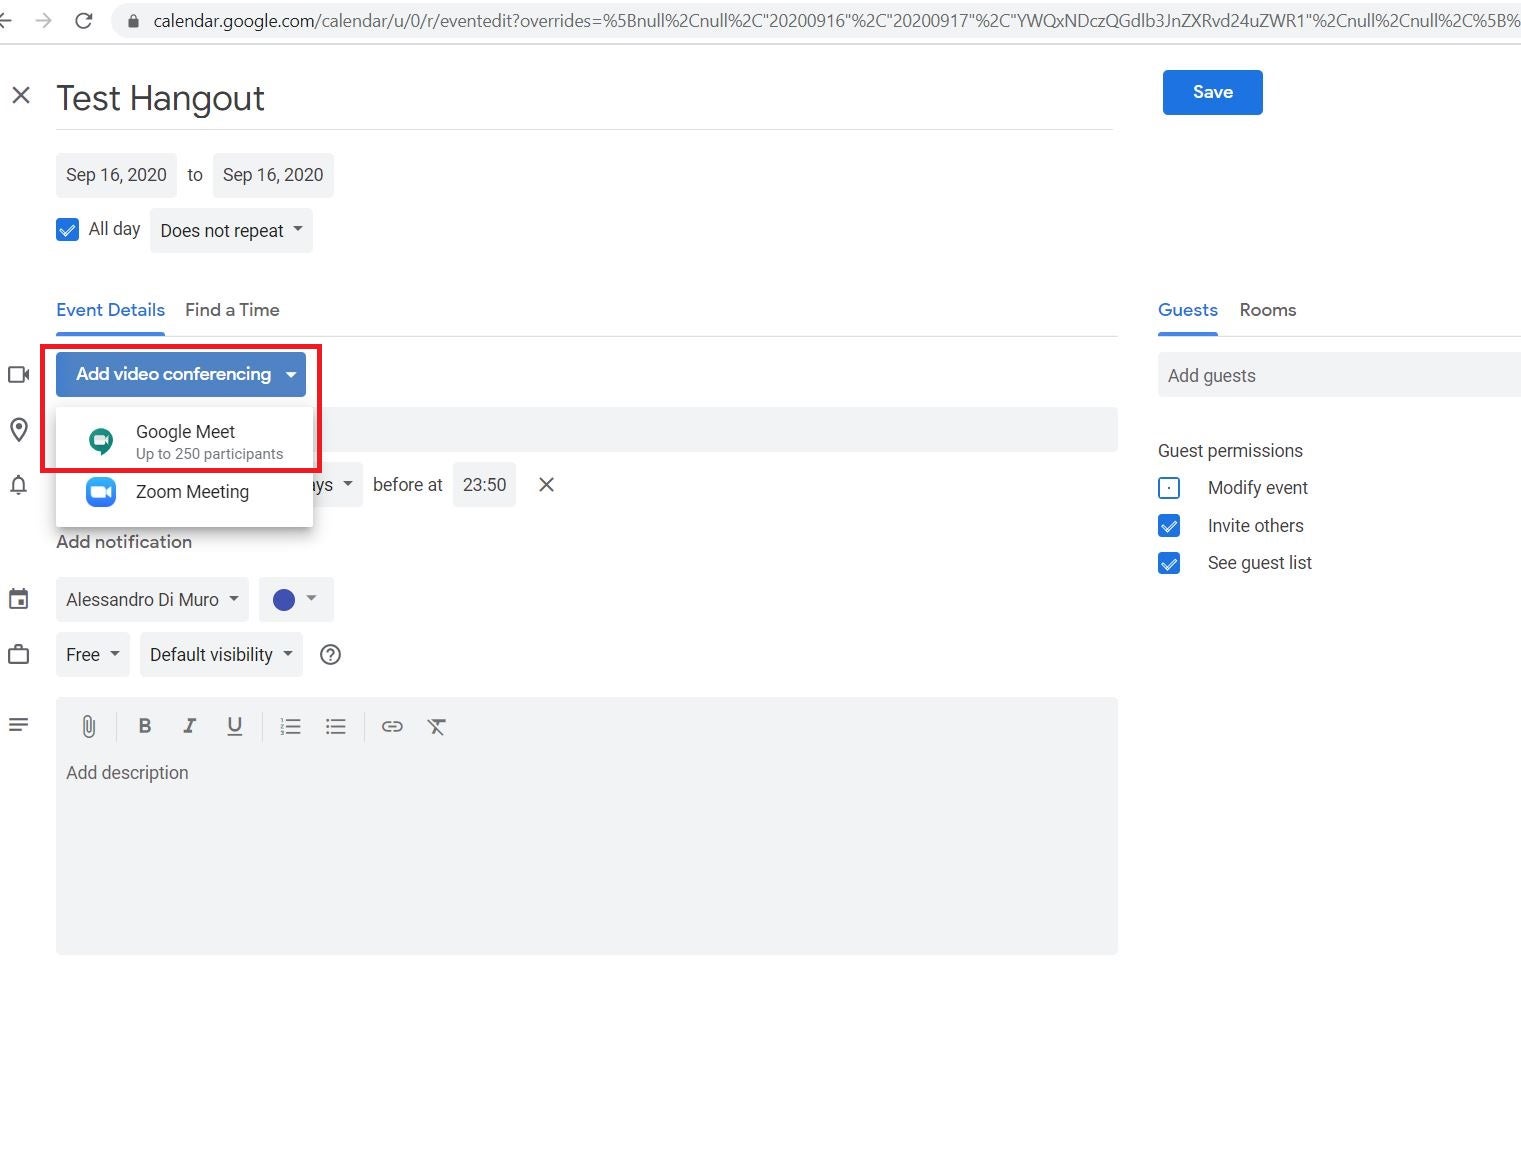Switch to the Rooms tab
The height and width of the screenshot is (1166, 1521).
point(1268,310)
